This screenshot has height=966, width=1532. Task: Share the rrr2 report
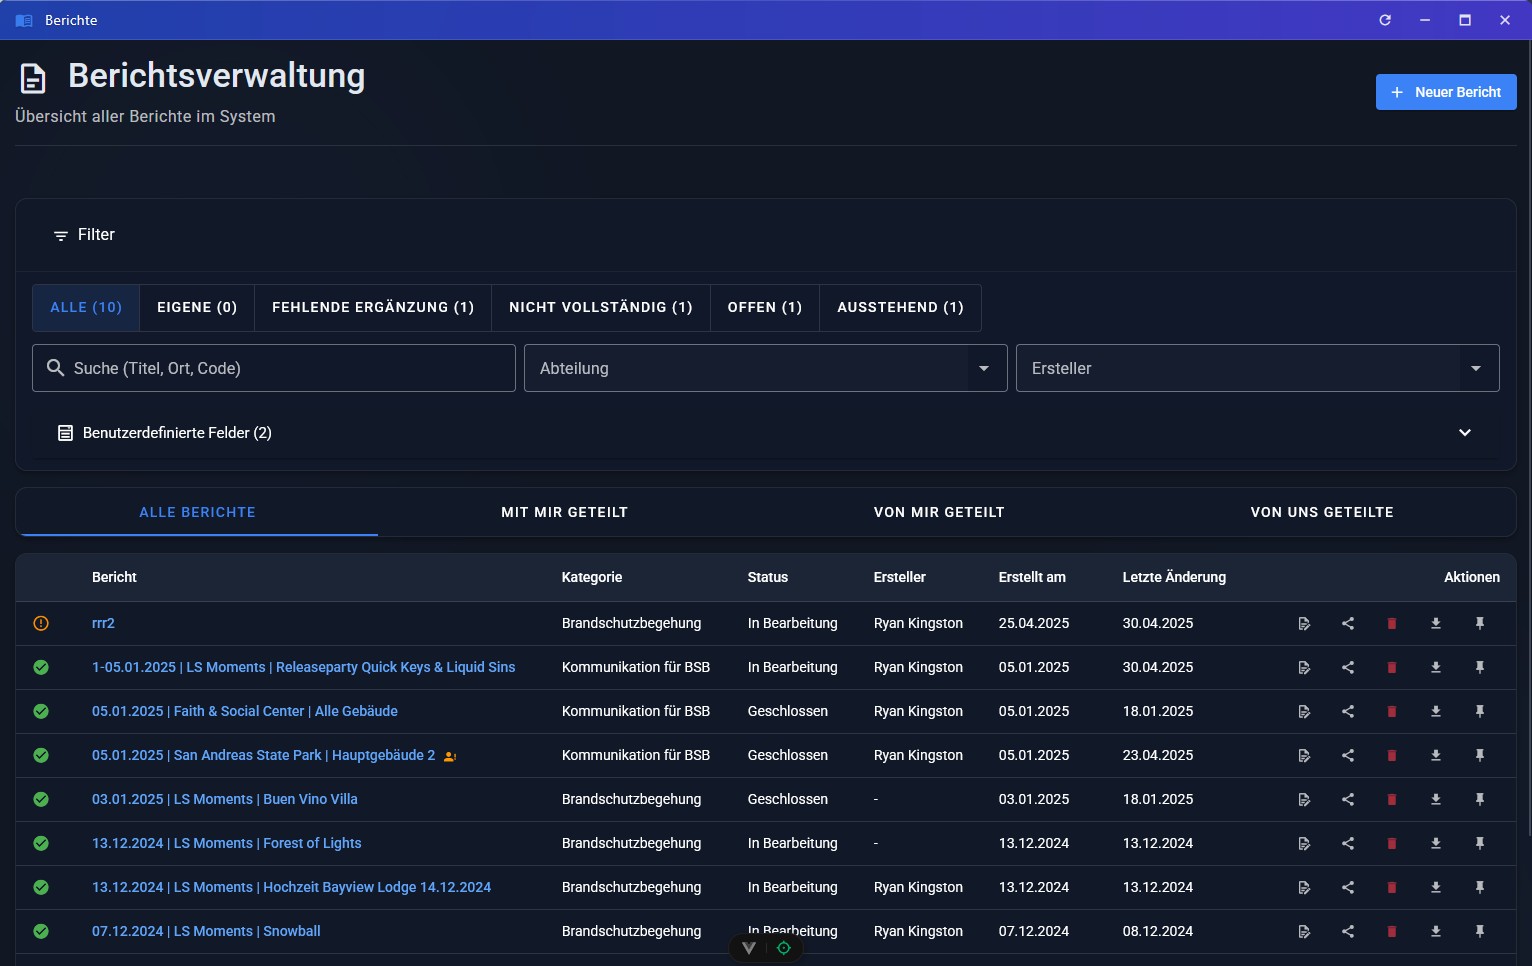pyautogui.click(x=1348, y=623)
